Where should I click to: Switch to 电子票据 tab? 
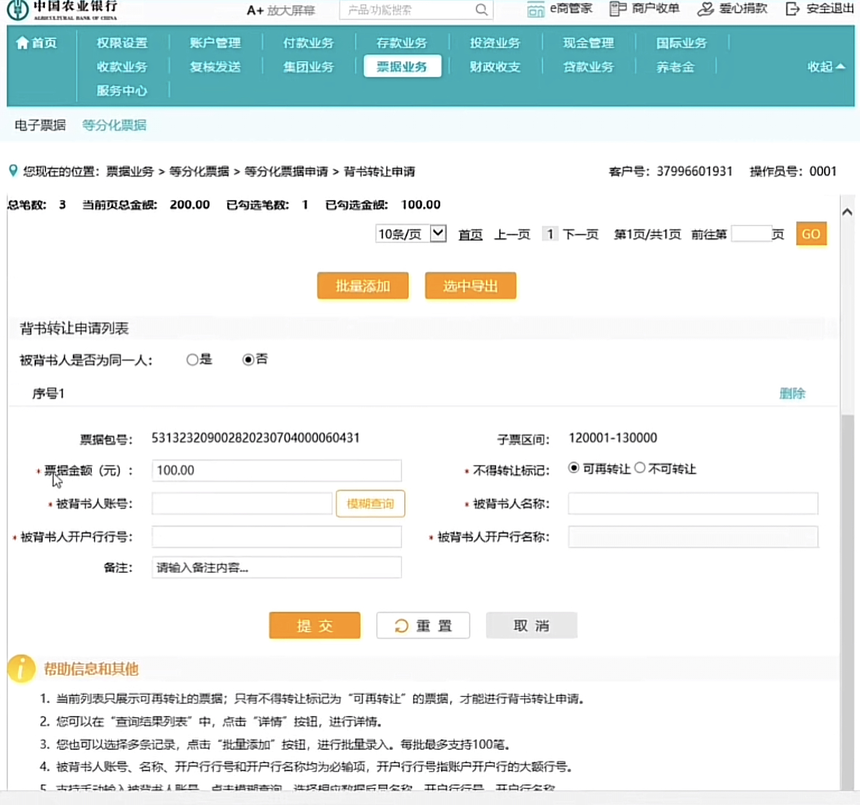[x=40, y=125]
